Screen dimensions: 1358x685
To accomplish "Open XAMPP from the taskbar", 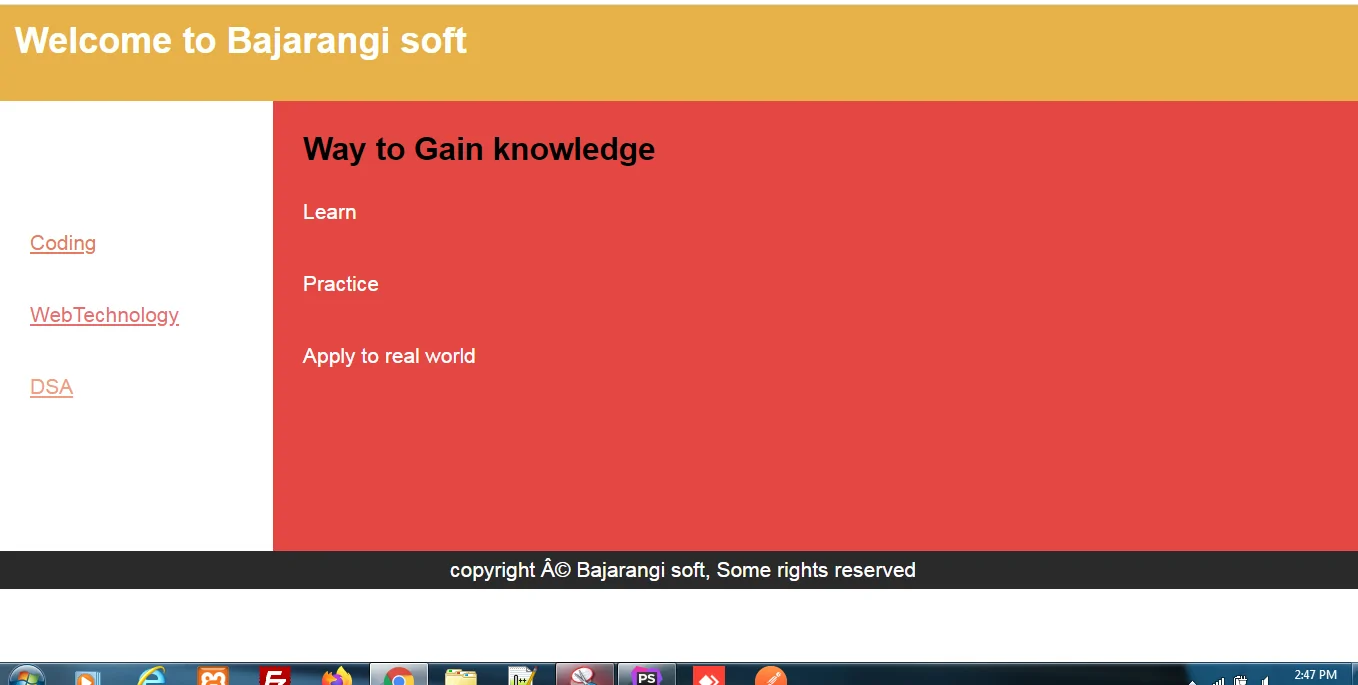I will tap(213, 677).
